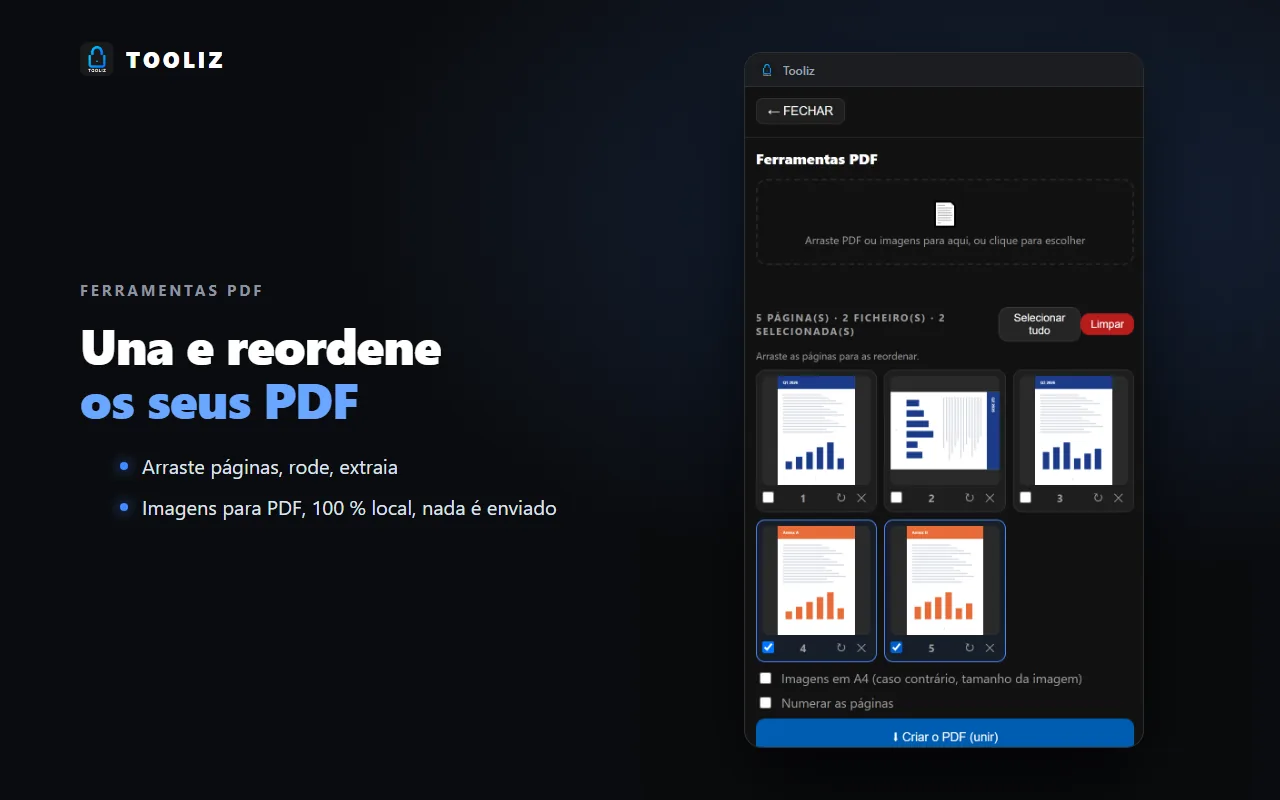Click 'Criar o PDF (unir)' button

click(945, 735)
